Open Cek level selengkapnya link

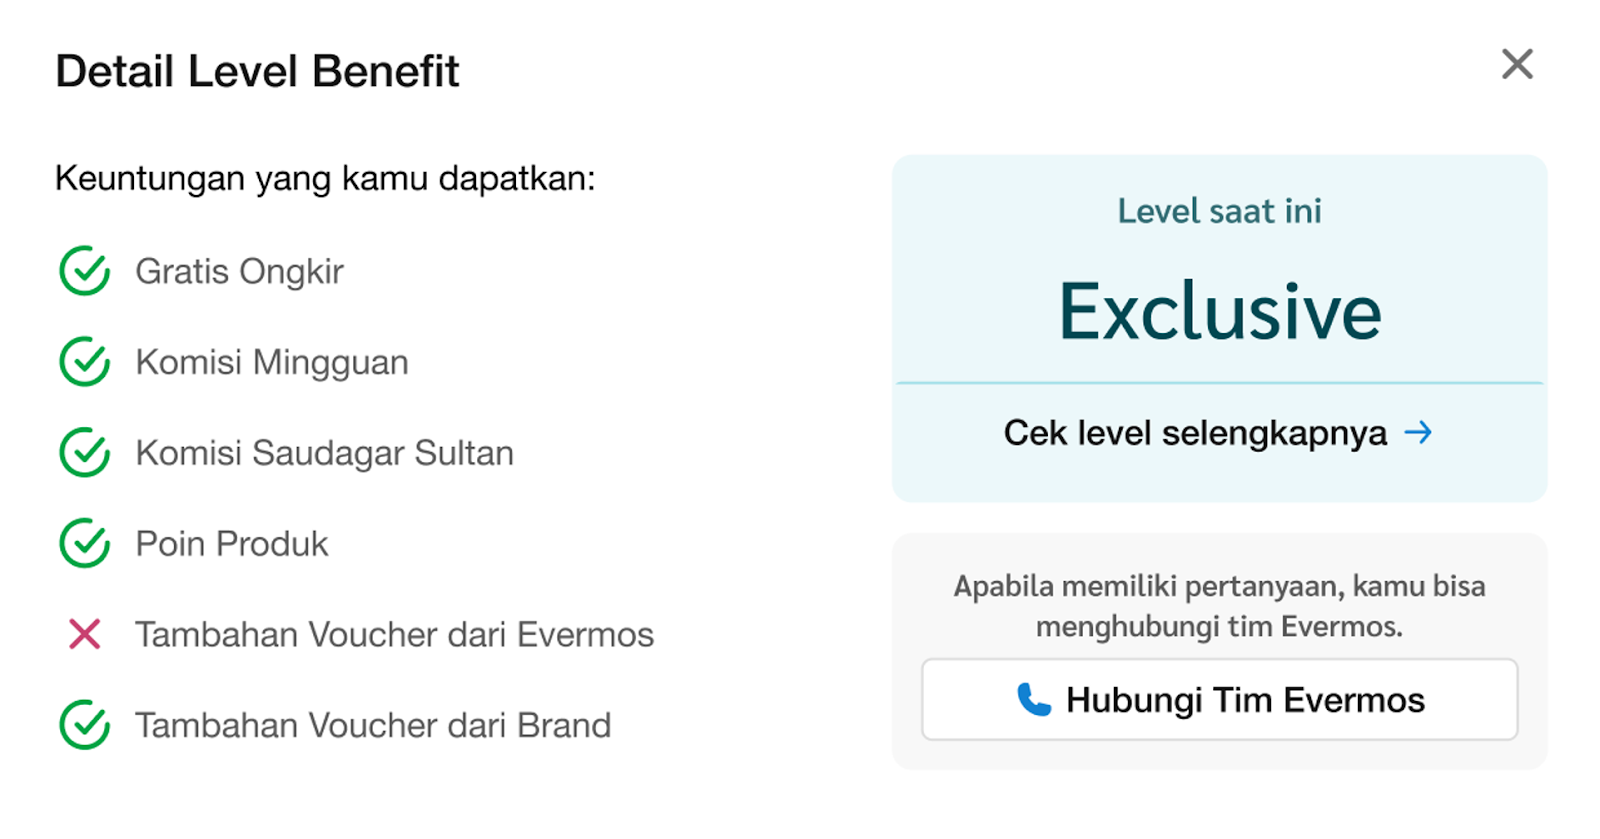click(1218, 433)
